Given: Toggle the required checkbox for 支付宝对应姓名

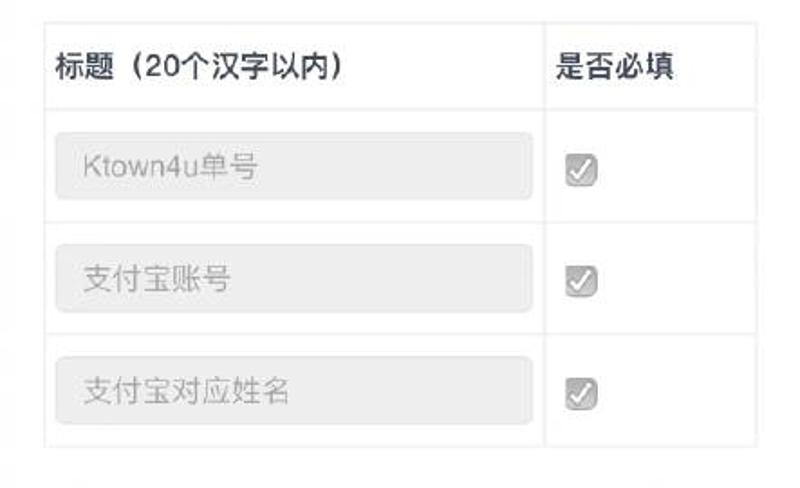Looking at the screenshot, I should (x=581, y=393).
